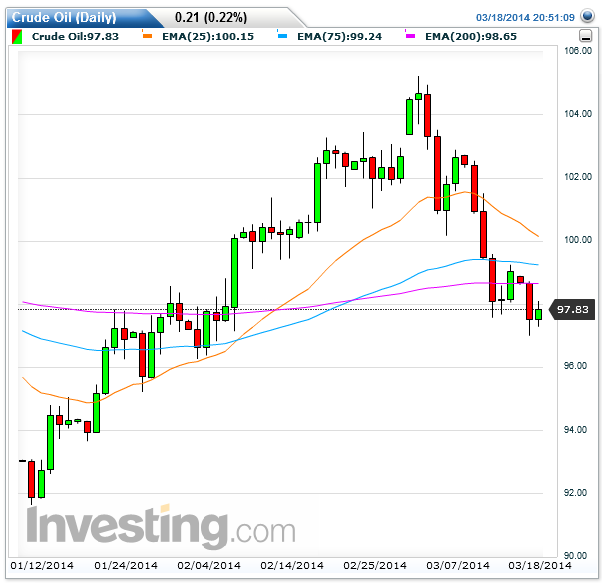This screenshot has height=583, width=606.
Task: Click the blue globe icon at top right
Action: coord(587,17)
